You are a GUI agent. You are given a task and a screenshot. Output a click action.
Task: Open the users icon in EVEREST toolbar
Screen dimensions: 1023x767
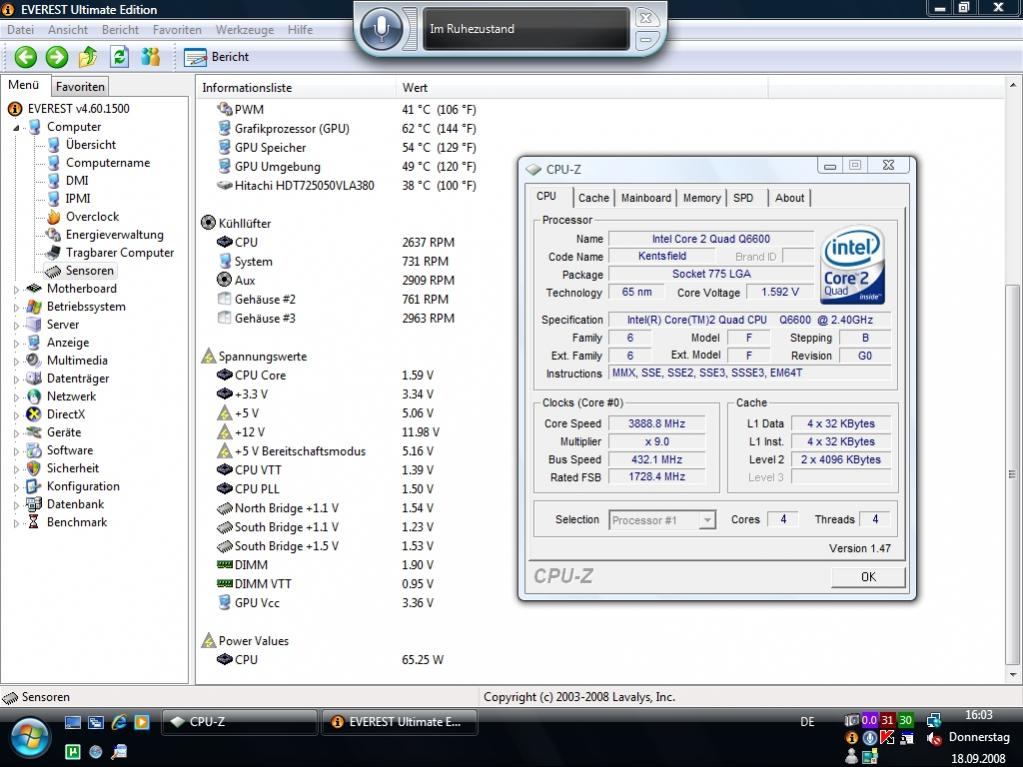click(x=151, y=57)
